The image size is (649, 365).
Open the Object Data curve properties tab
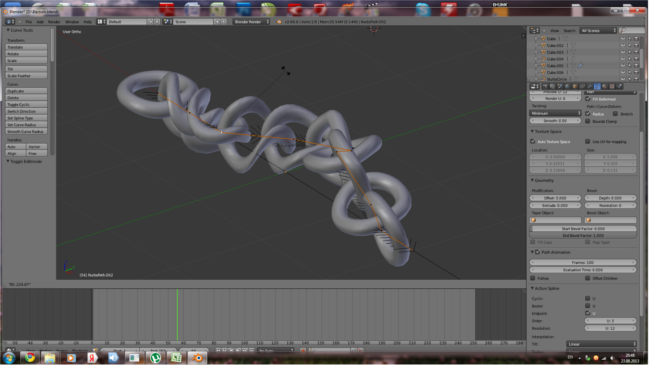coord(597,86)
